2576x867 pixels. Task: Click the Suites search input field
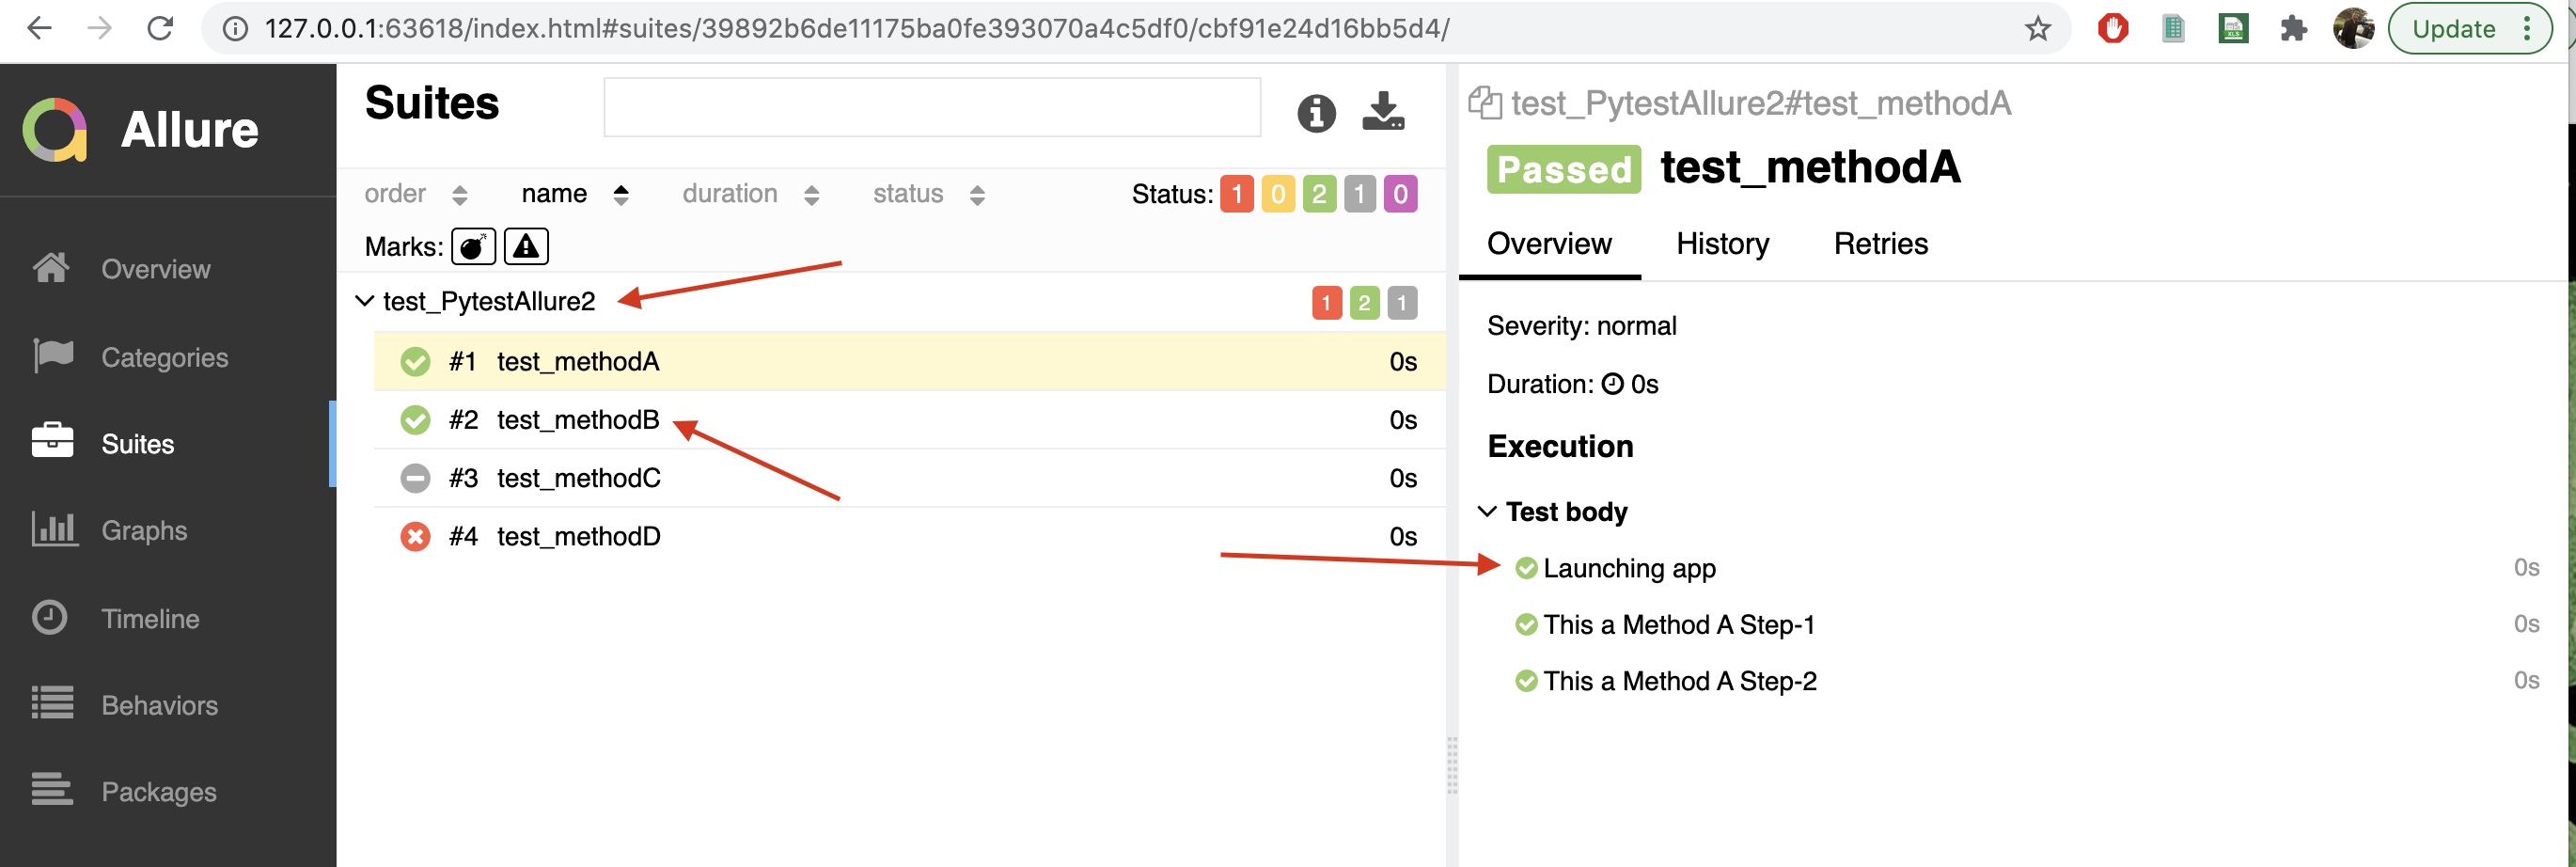click(931, 108)
